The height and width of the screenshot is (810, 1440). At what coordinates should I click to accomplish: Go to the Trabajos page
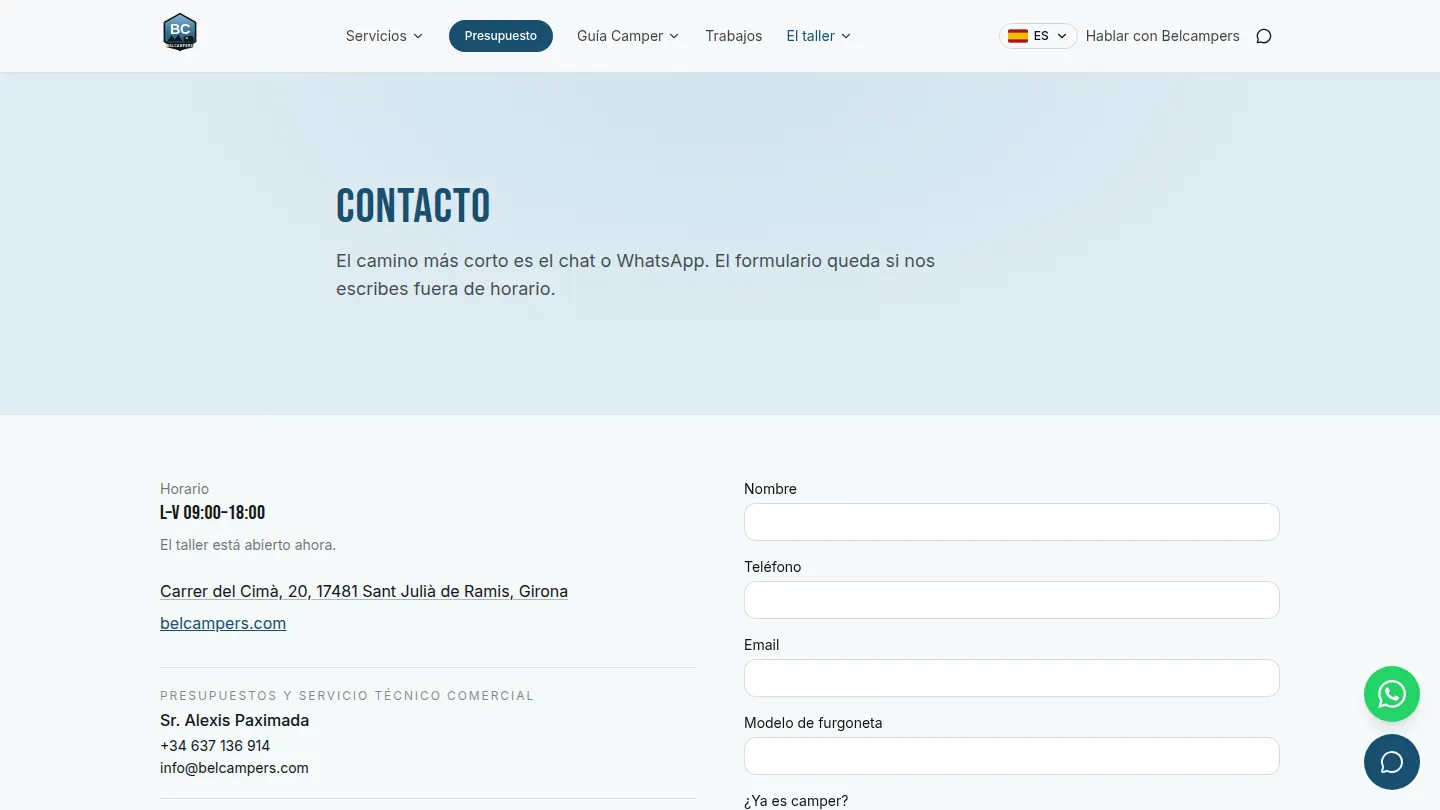pyautogui.click(x=733, y=36)
